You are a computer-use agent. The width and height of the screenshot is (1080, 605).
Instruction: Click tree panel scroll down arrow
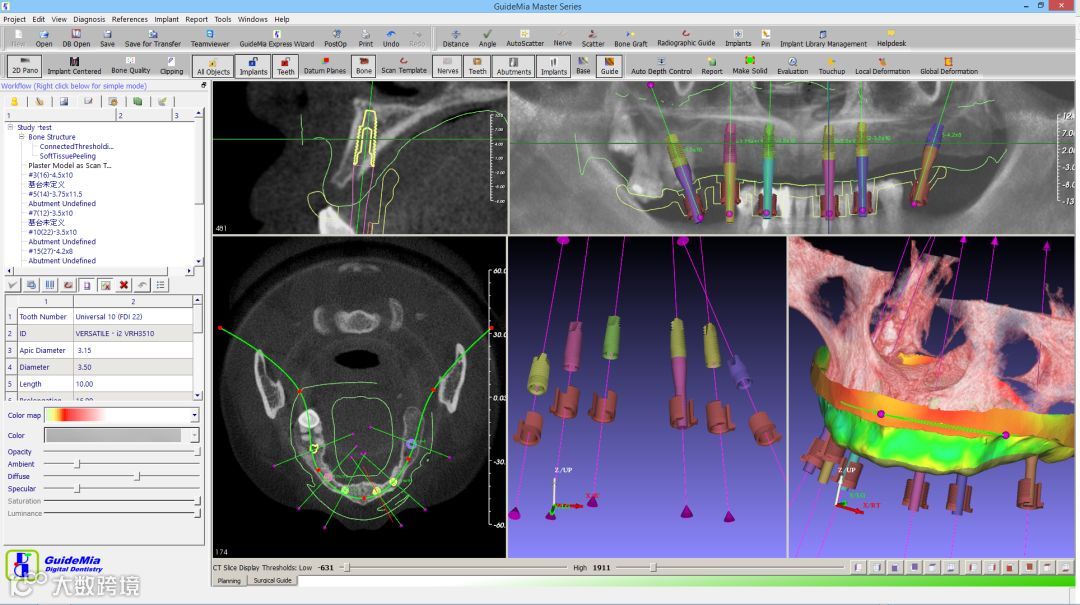[x=198, y=261]
